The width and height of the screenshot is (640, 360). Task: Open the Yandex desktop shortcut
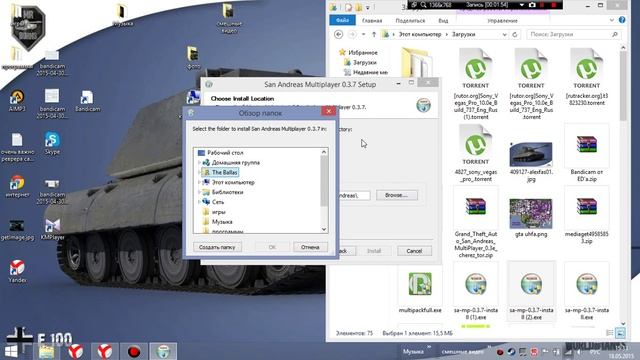(x=17, y=271)
